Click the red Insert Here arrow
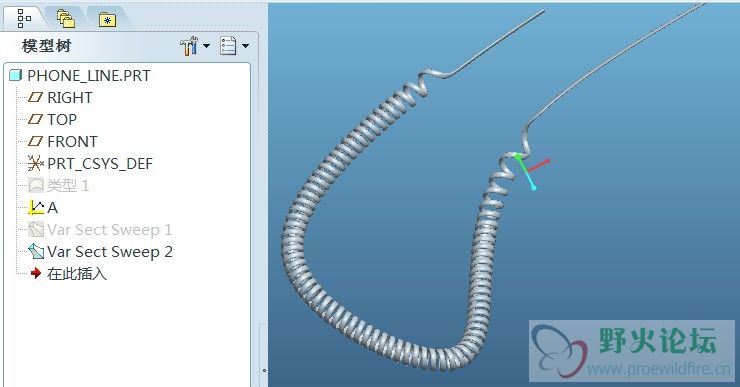This screenshot has width=740, height=387. [36, 273]
